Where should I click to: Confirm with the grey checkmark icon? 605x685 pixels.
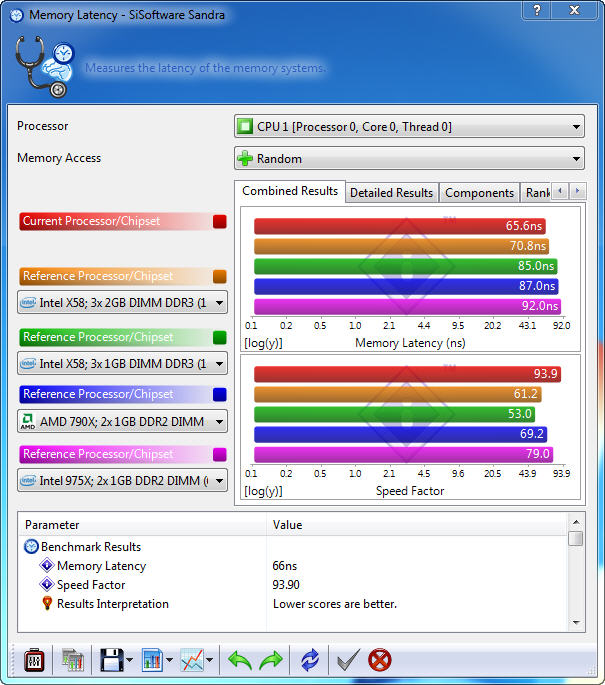[349, 660]
